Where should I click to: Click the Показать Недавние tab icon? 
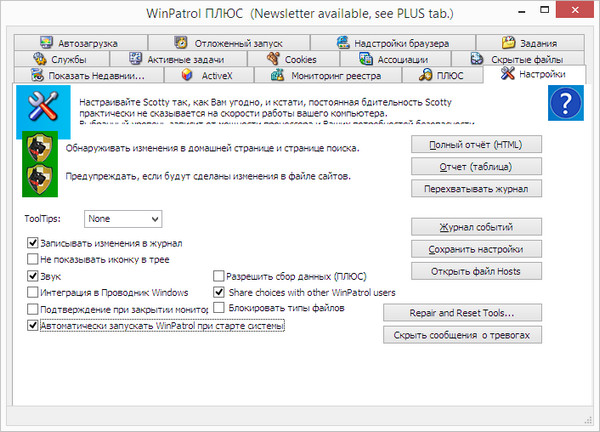38,75
